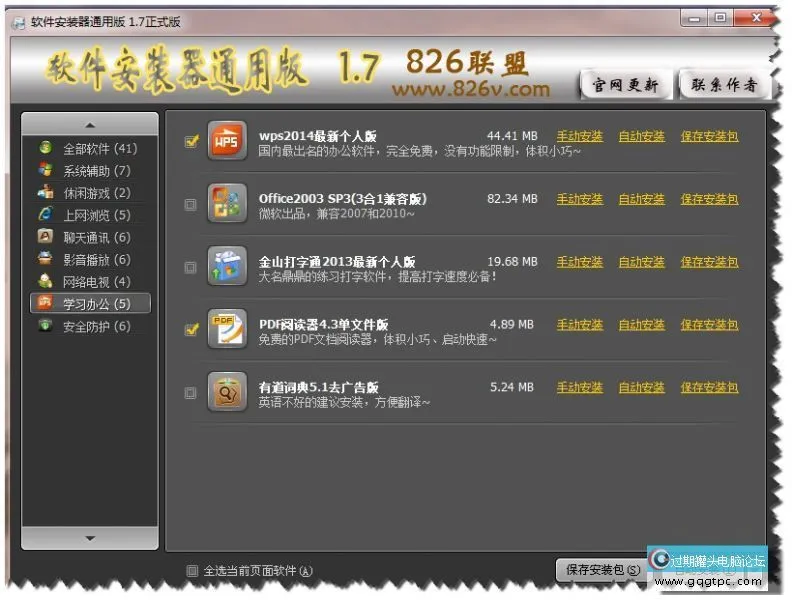
Task: Click 手动安装 for wps2014
Action: pyautogui.click(x=579, y=136)
